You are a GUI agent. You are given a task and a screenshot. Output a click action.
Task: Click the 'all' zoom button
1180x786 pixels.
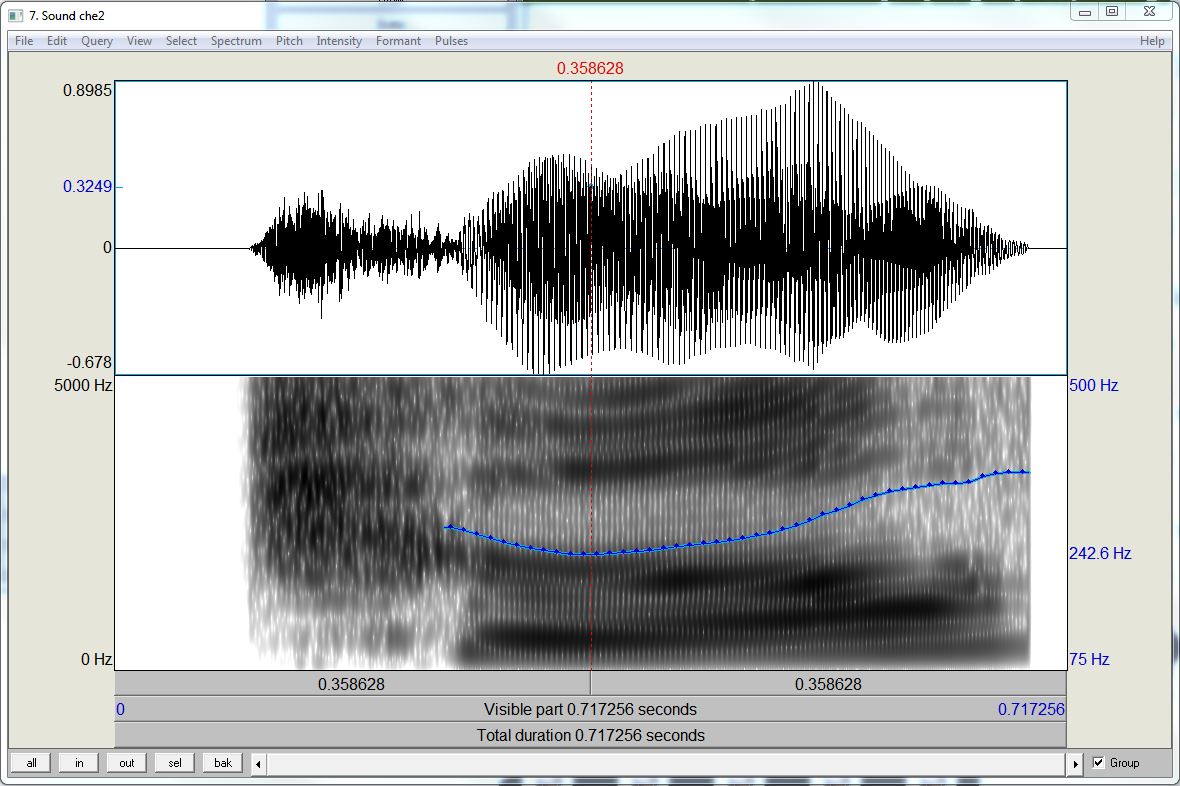coord(31,763)
